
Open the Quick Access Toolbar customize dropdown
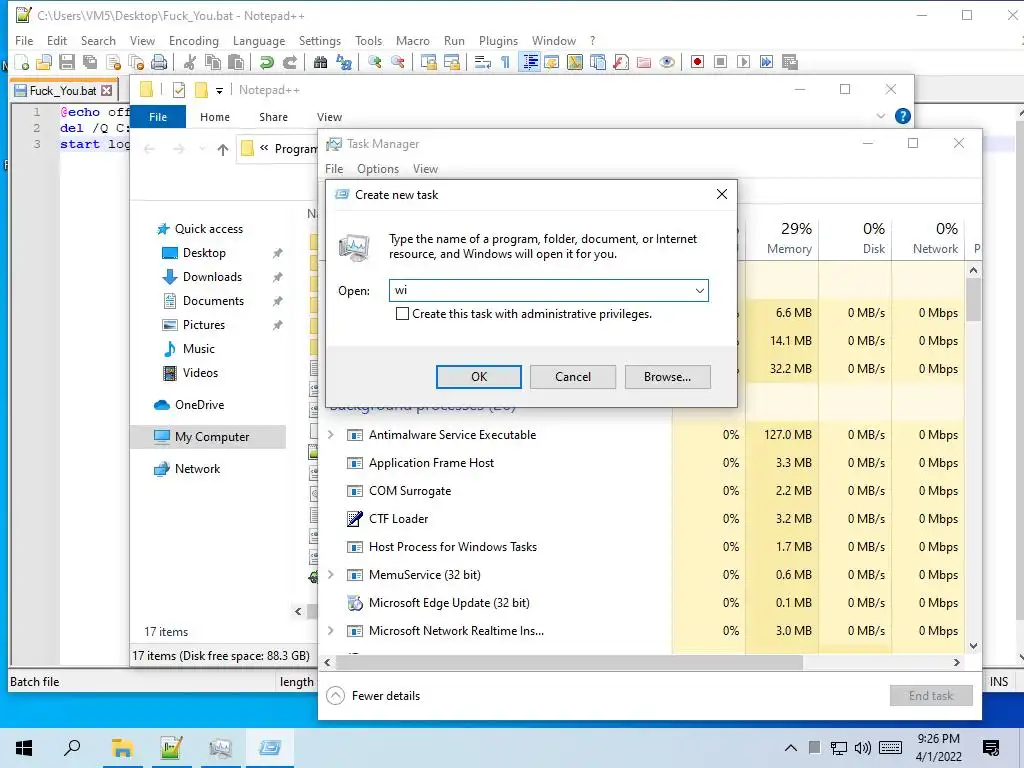219,90
